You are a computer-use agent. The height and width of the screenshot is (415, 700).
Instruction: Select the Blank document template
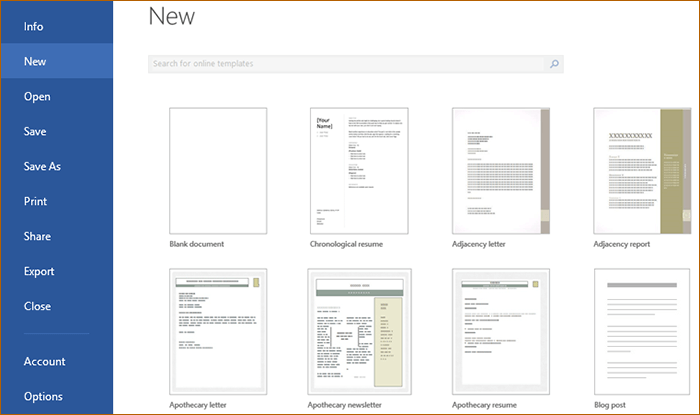218,170
